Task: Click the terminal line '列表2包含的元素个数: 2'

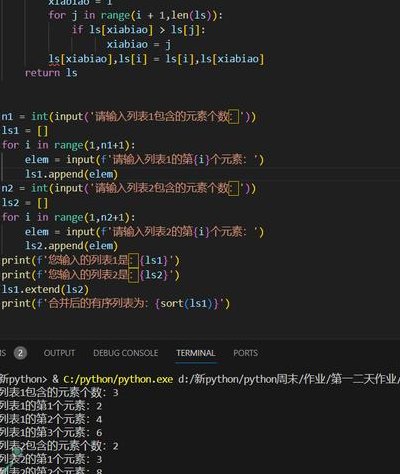Action: click(59, 446)
